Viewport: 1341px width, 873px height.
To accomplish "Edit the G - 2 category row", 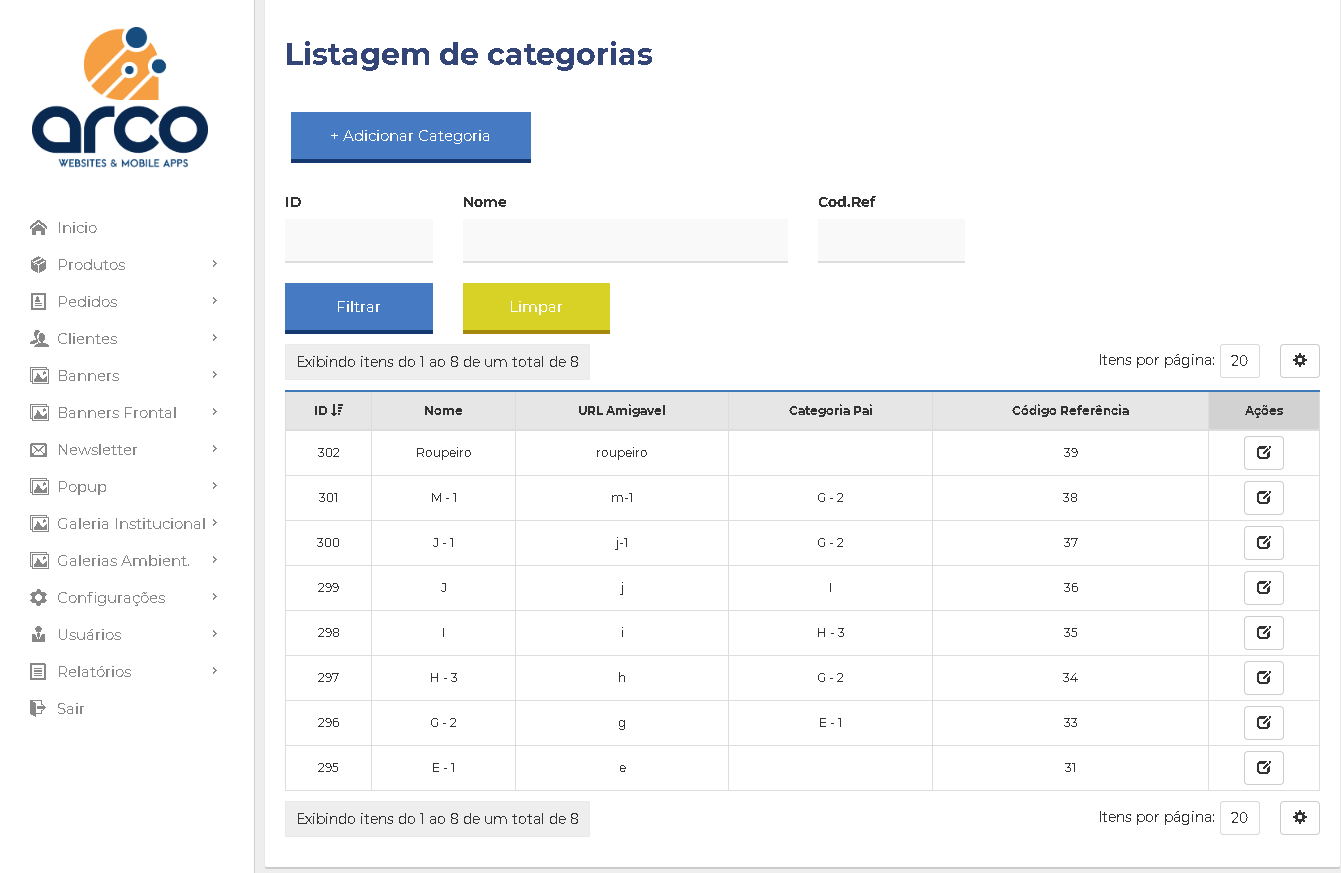I will point(1264,723).
